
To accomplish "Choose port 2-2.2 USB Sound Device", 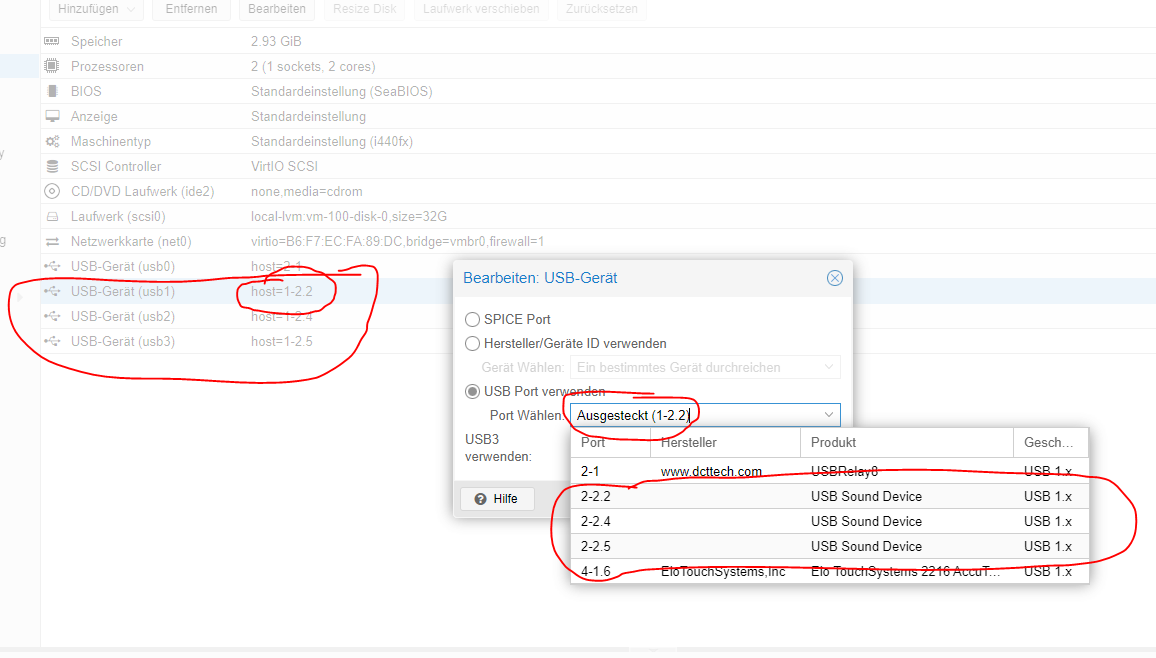I will pos(829,497).
